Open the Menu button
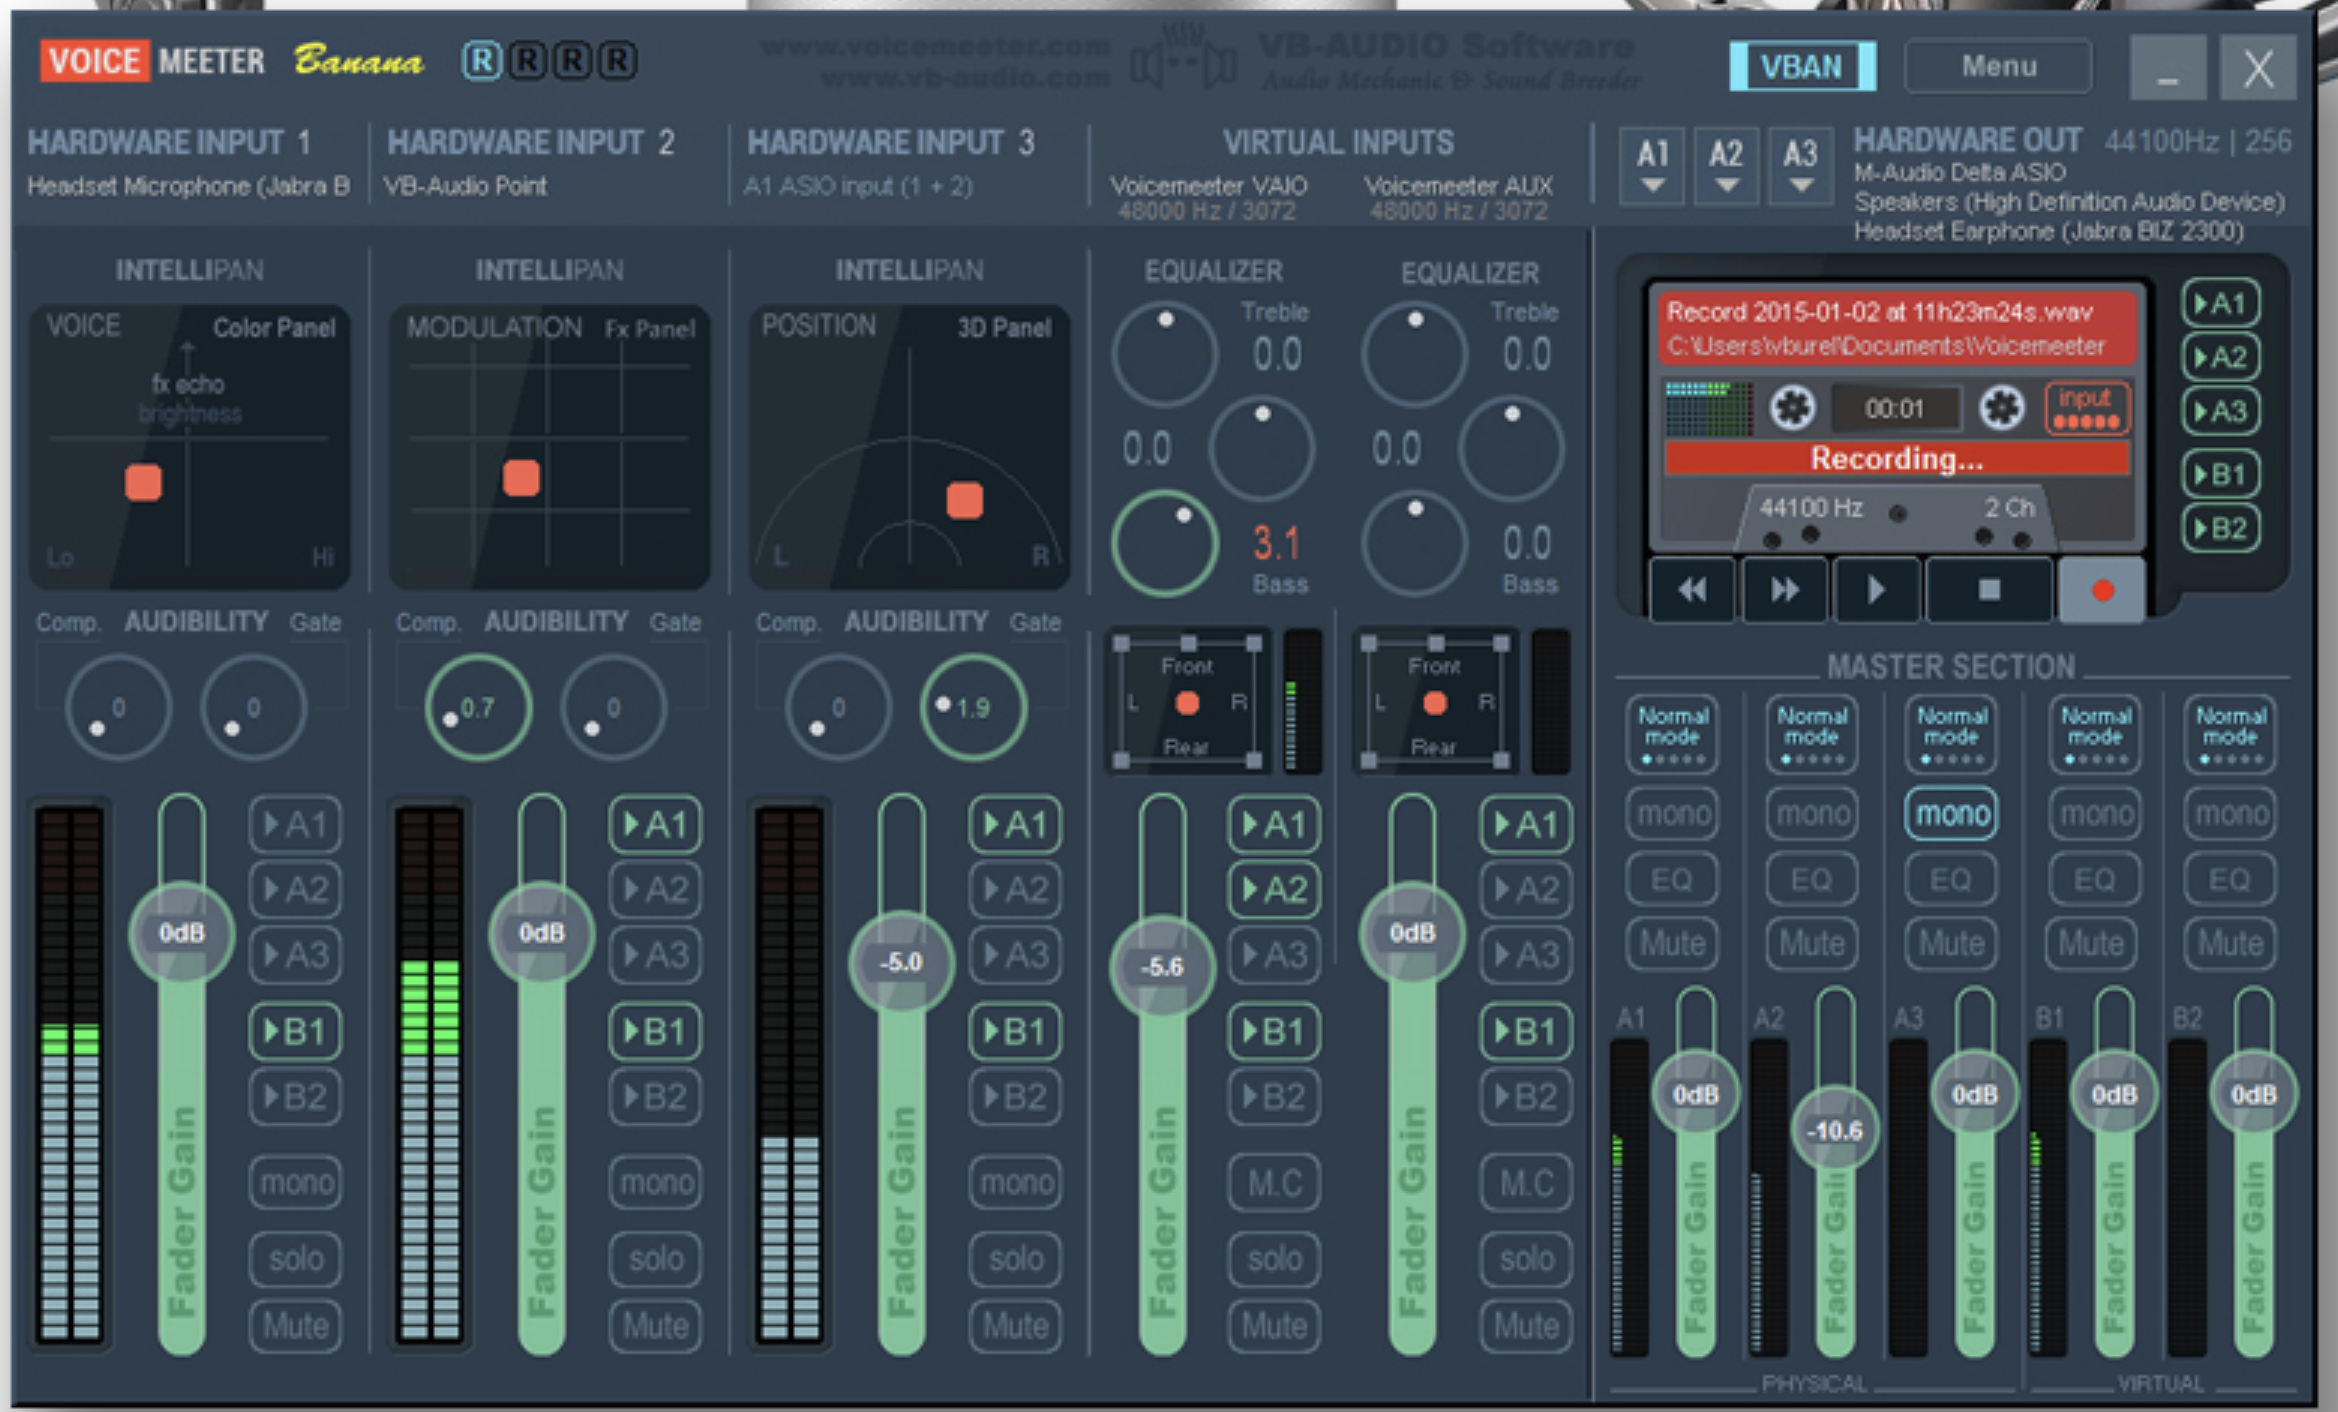 coord(1997,66)
